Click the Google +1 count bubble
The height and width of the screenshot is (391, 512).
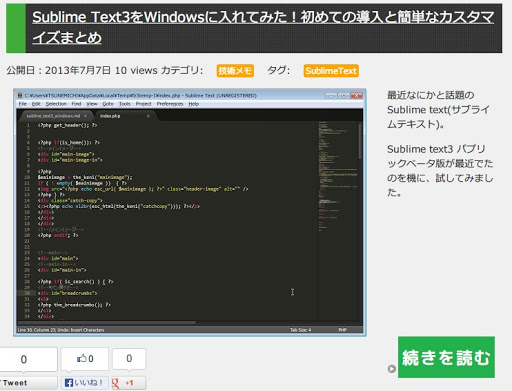pyautogui.click(x=129, y=359)
